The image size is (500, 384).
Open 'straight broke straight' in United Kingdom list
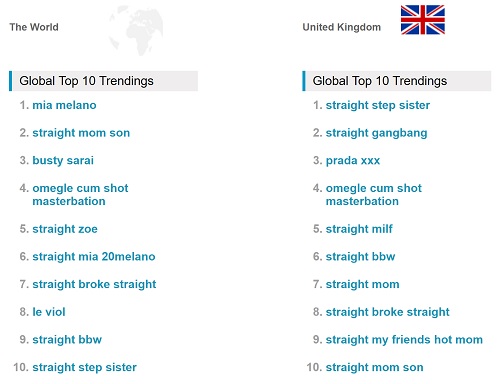click(x=388, y=312)
